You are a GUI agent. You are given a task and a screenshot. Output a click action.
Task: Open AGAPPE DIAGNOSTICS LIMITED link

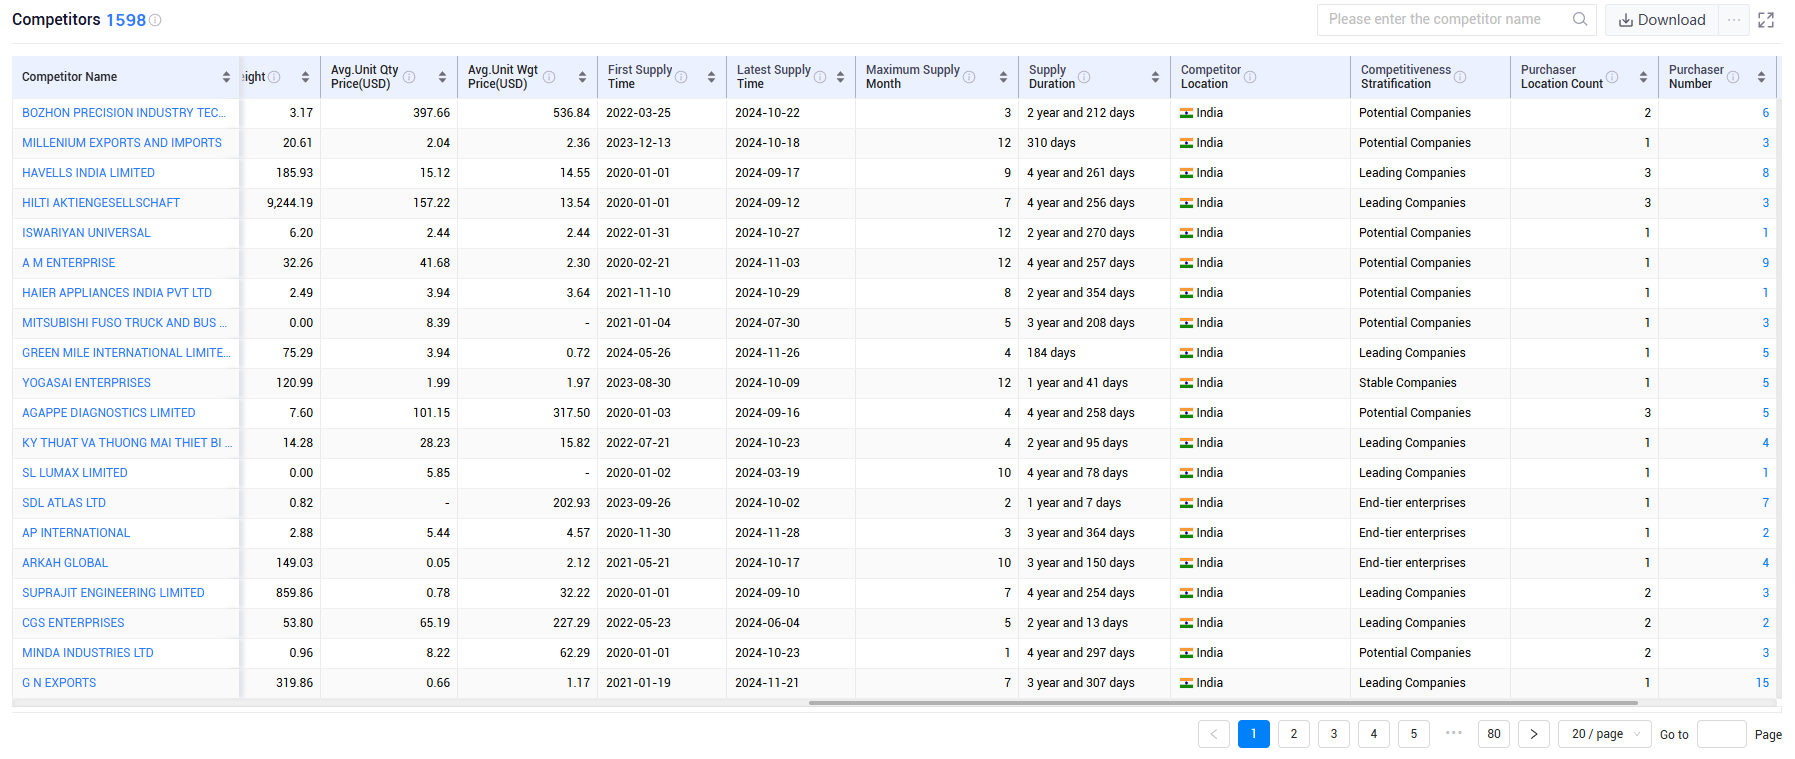pyautogui.click(x=109, y=413)
